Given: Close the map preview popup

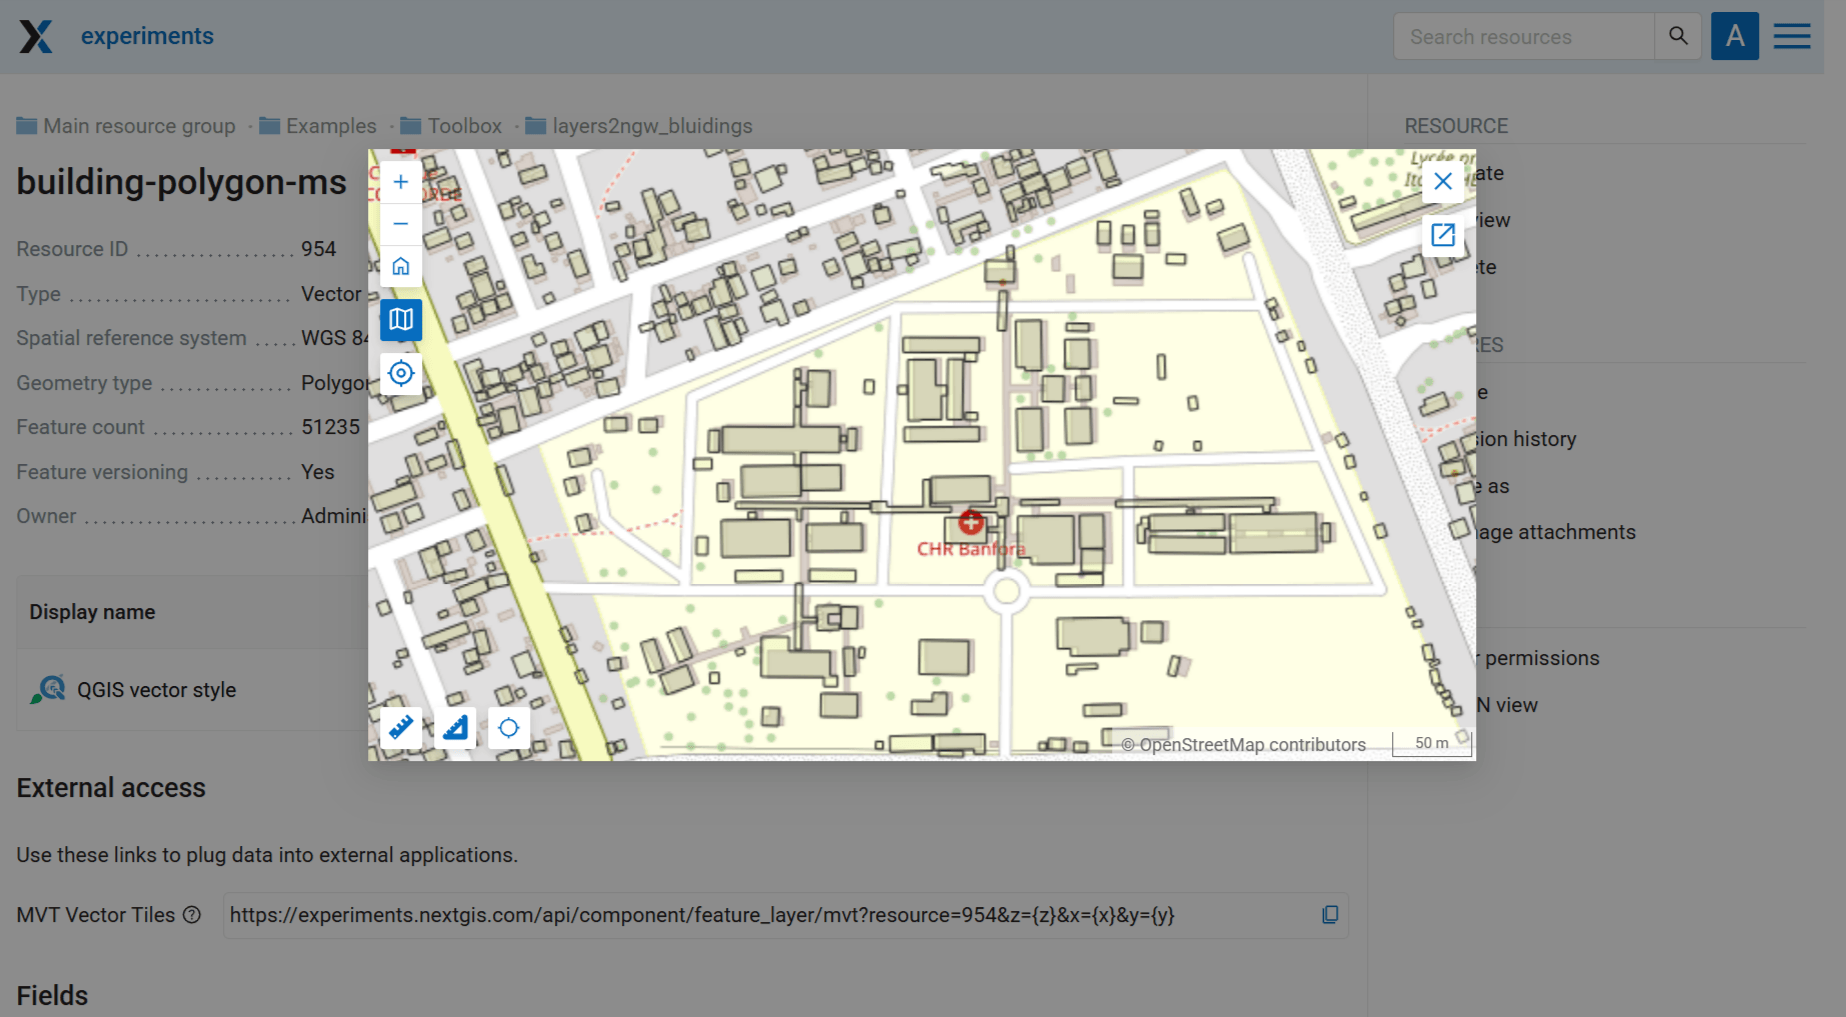Looking at the screenshot, I should [x=1442, y=182].
